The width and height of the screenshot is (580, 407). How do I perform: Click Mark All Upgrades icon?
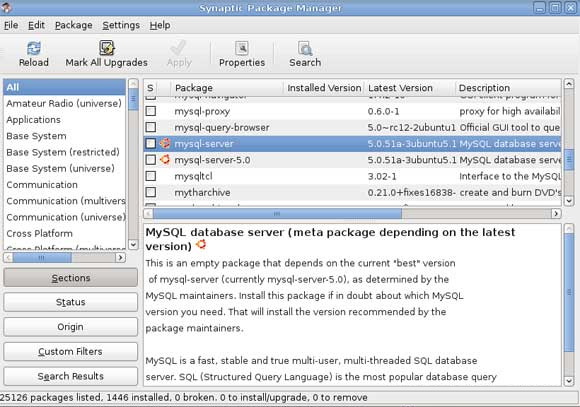click(107, 48)
